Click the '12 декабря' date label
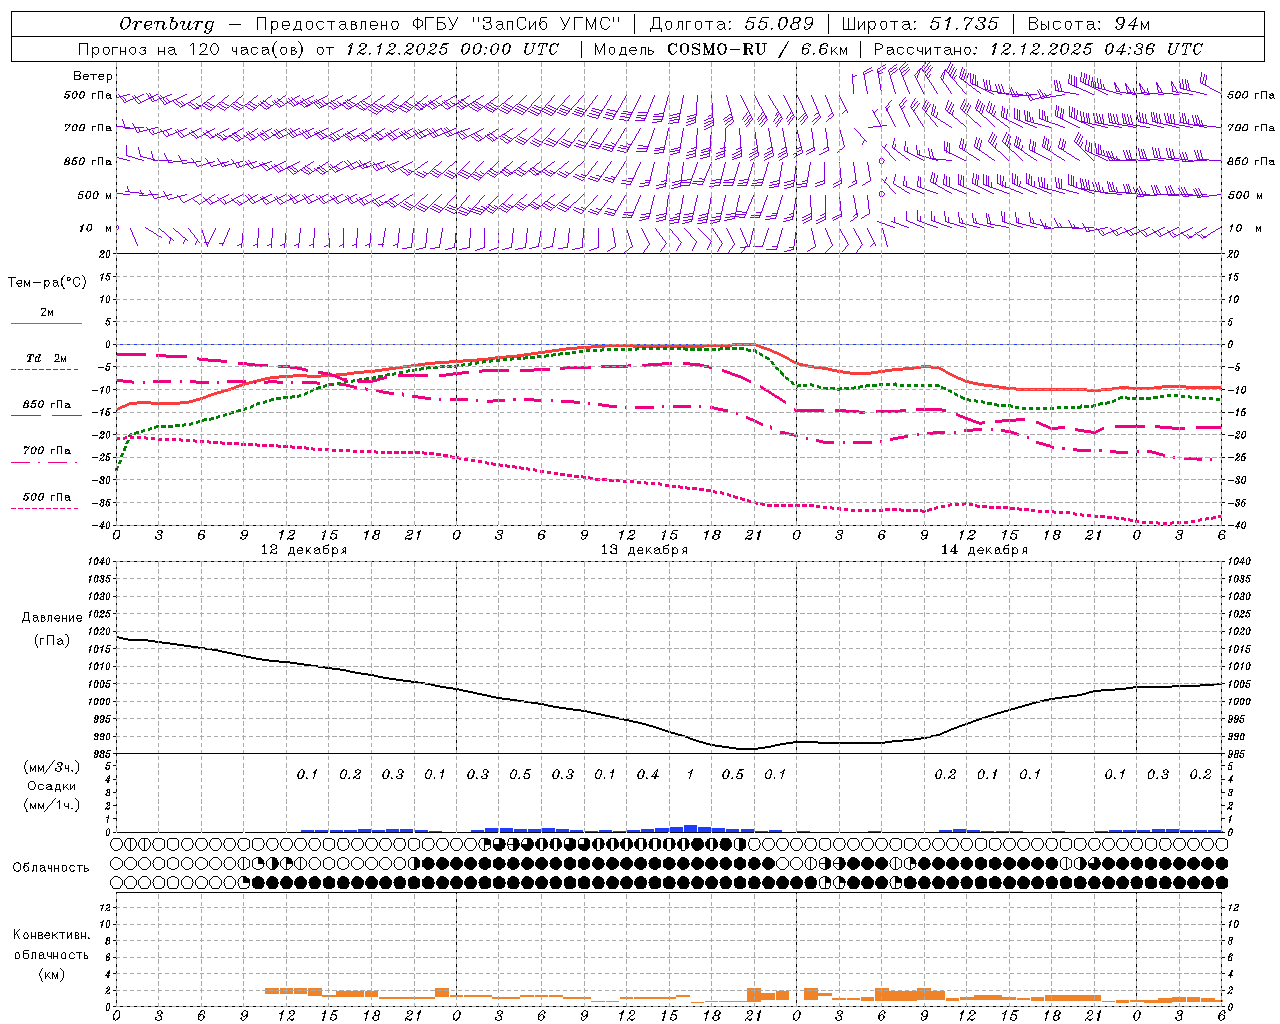 [x=304, y=550]
